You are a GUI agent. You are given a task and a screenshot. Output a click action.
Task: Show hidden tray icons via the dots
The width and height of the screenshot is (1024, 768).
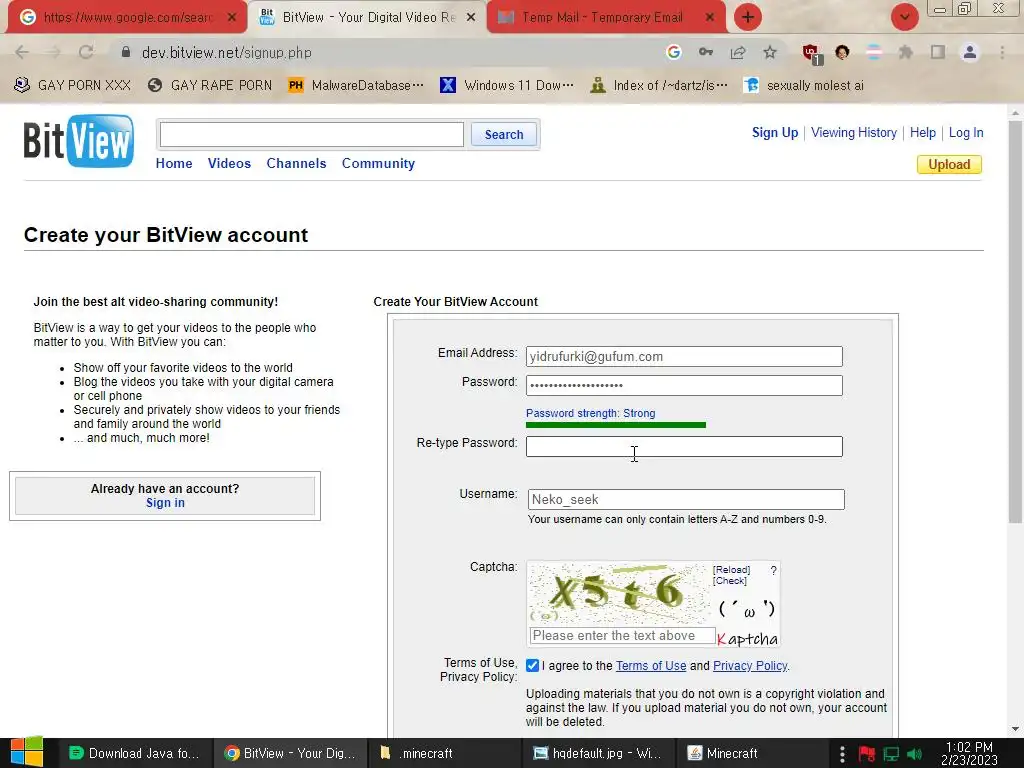tap(842, 754)
